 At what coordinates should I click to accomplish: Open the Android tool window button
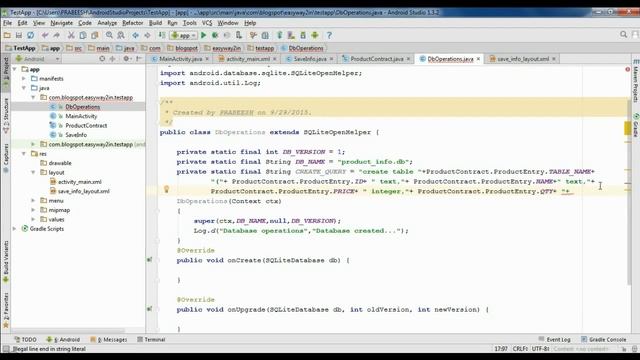[63, 340]
